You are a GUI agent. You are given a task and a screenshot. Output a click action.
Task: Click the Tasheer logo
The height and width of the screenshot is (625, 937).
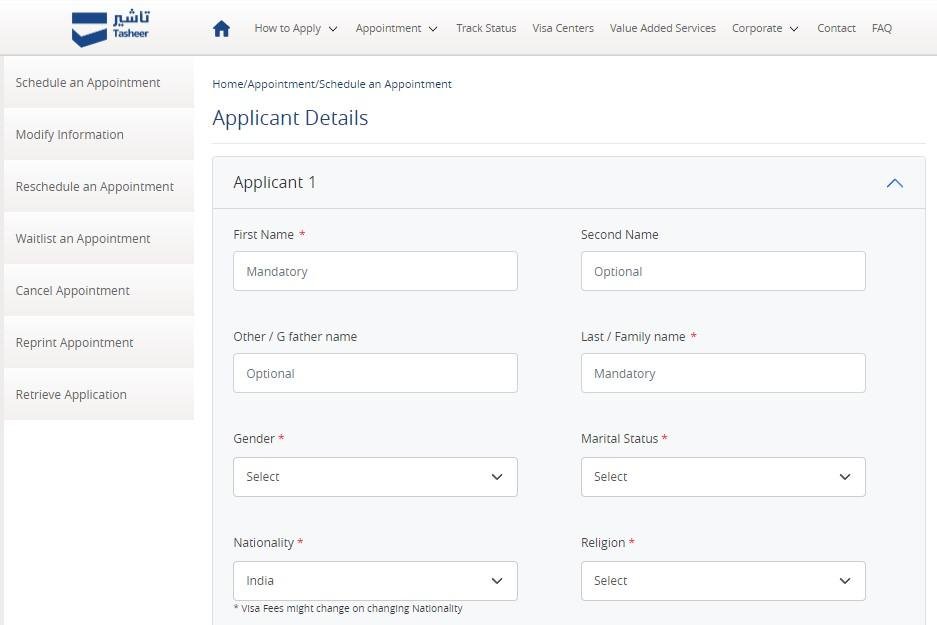point(111,28)
